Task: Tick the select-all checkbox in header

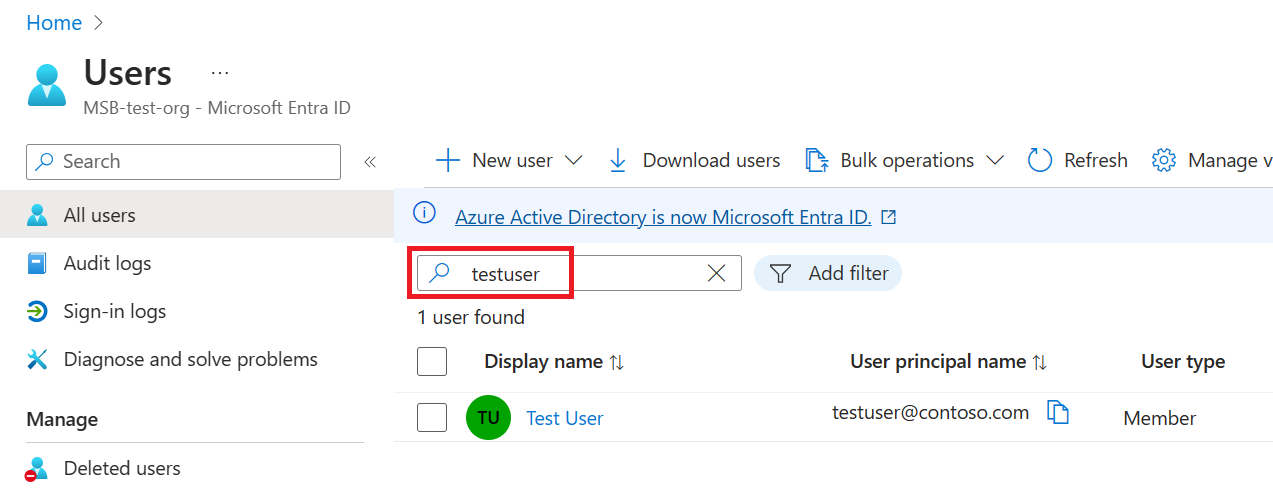Action: click(x=432, y=361)
